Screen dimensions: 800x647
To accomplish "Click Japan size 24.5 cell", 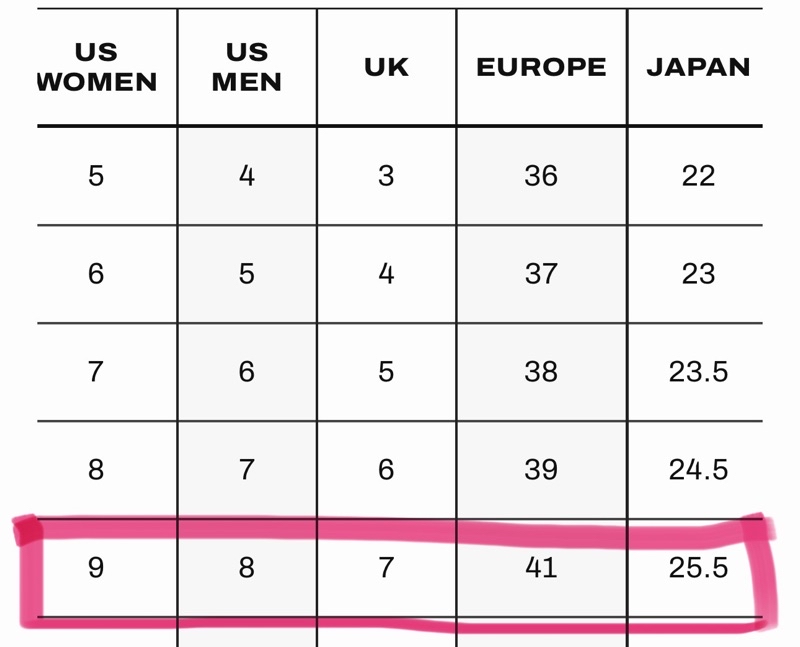I will click(698, 469).
